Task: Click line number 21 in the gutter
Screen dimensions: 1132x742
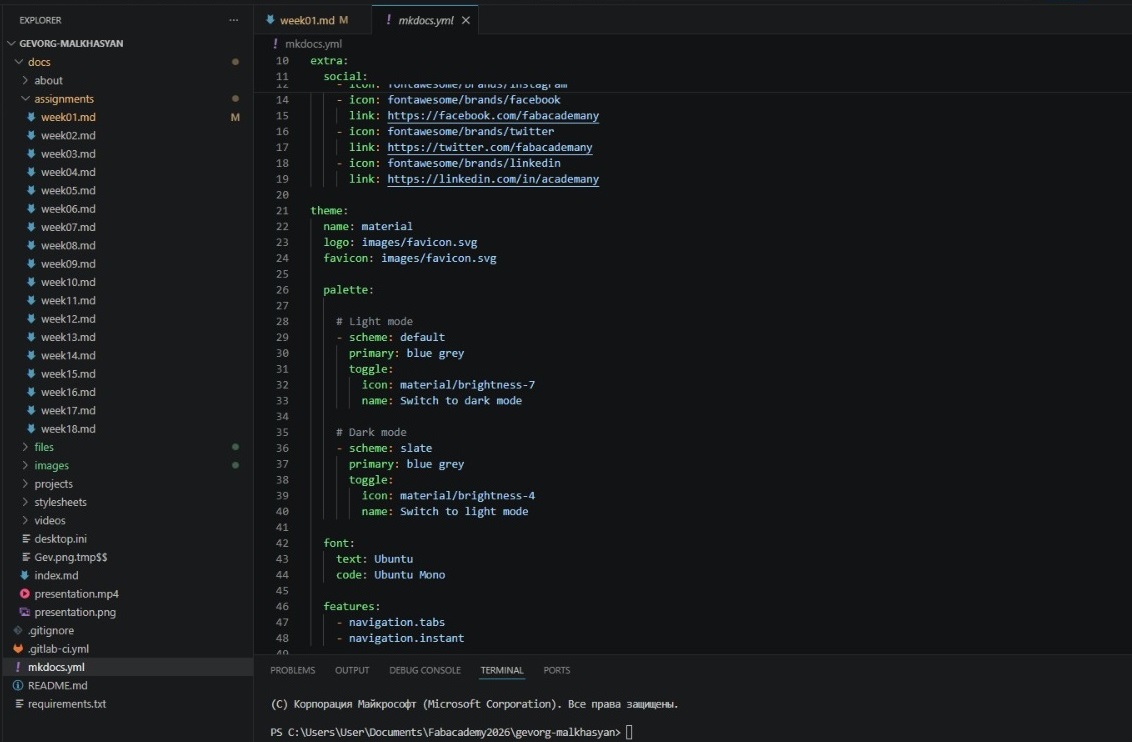Action: [x=282, y=211]
